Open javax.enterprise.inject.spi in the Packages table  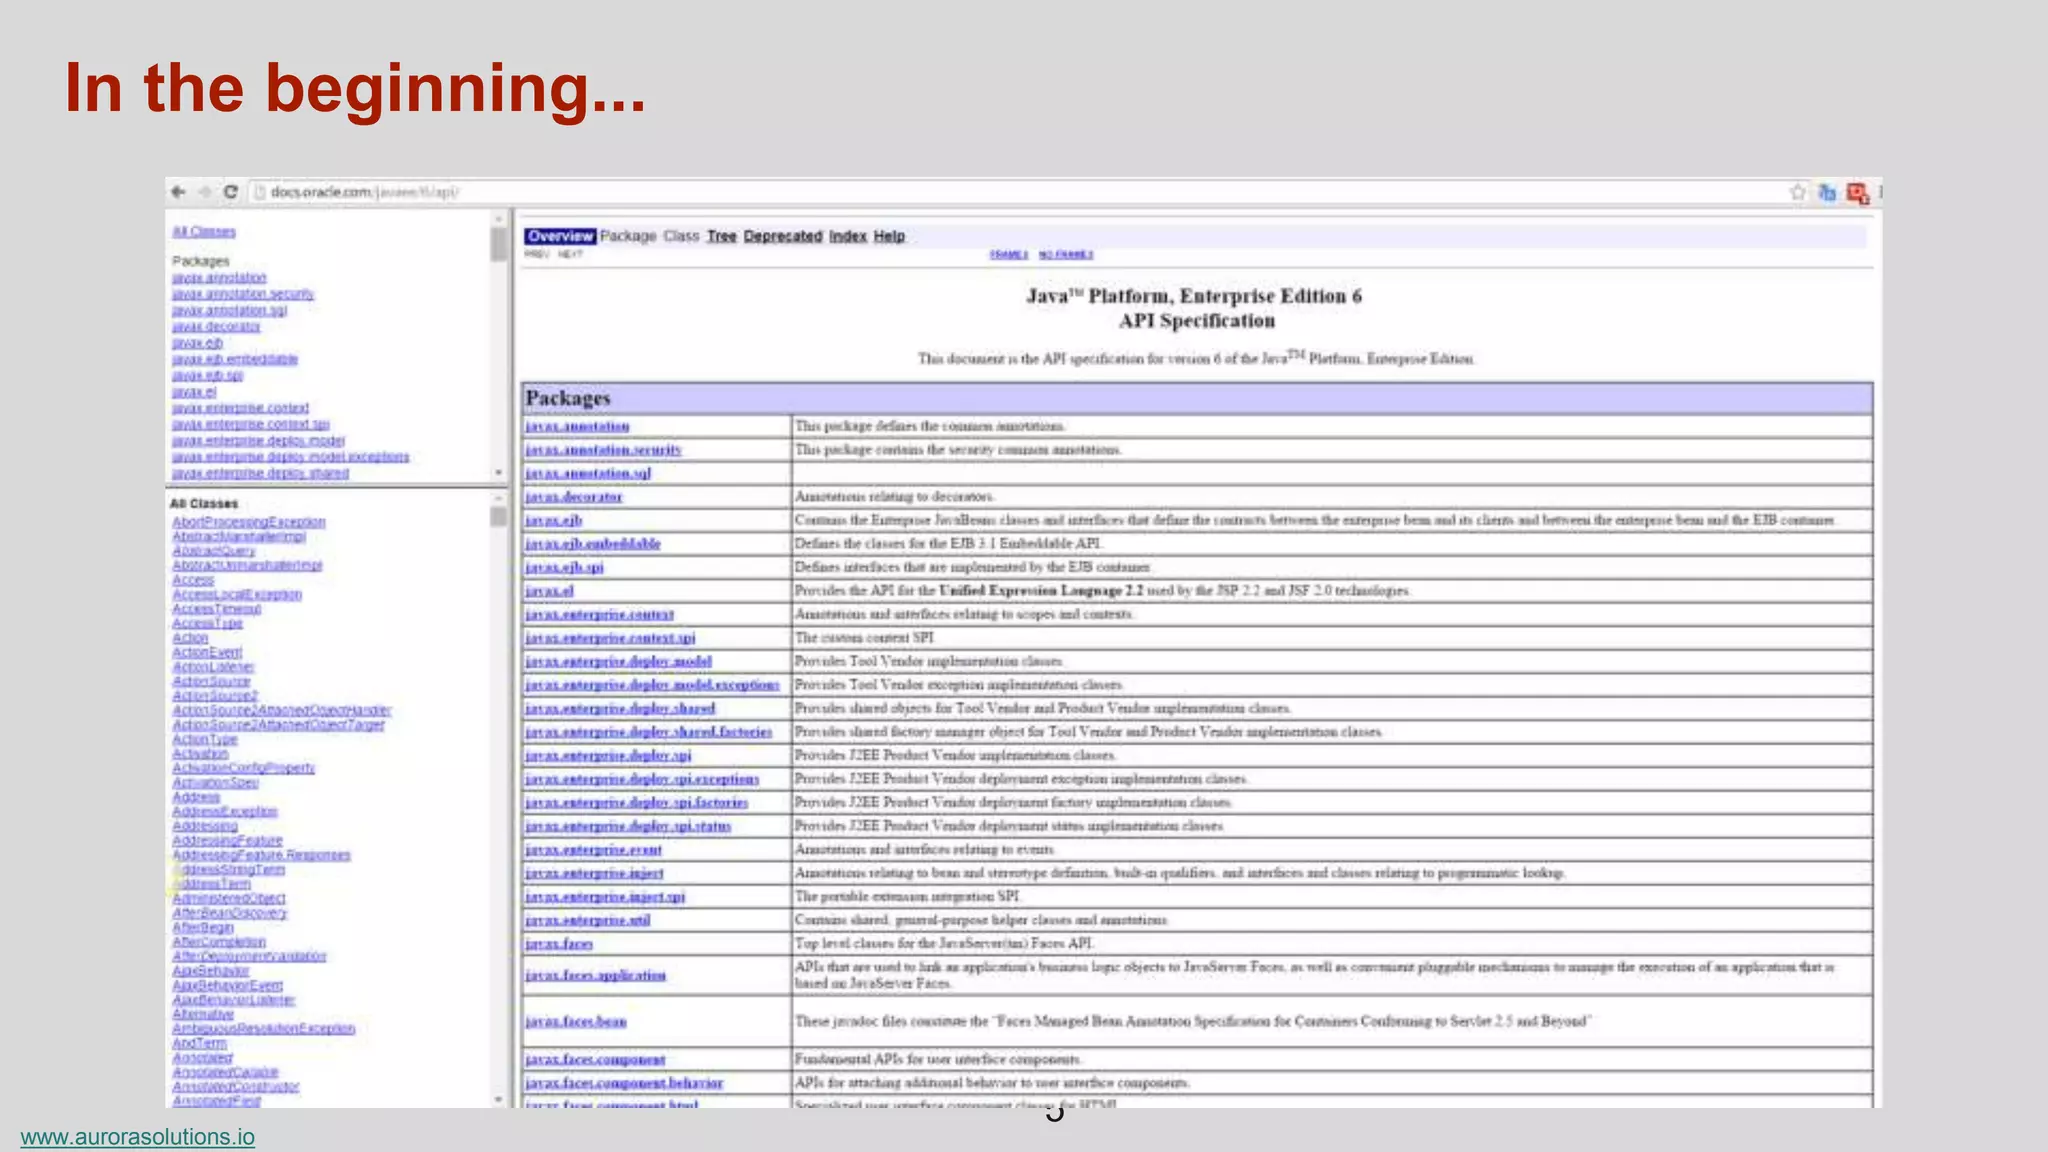click(x=605, y=897)
